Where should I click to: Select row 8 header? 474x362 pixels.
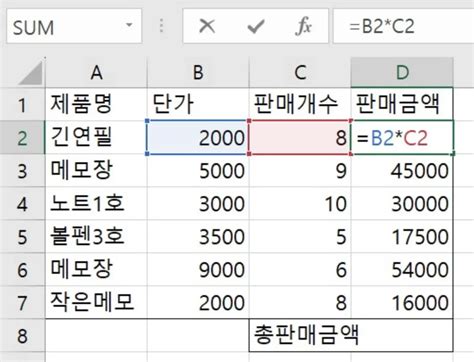tap(22, 335)
